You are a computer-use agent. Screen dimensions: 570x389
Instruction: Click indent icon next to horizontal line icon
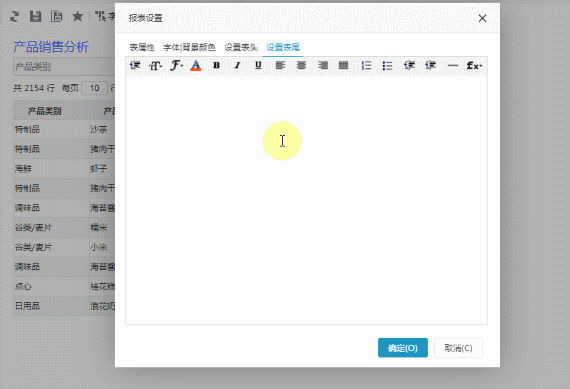tap(430, 65)
